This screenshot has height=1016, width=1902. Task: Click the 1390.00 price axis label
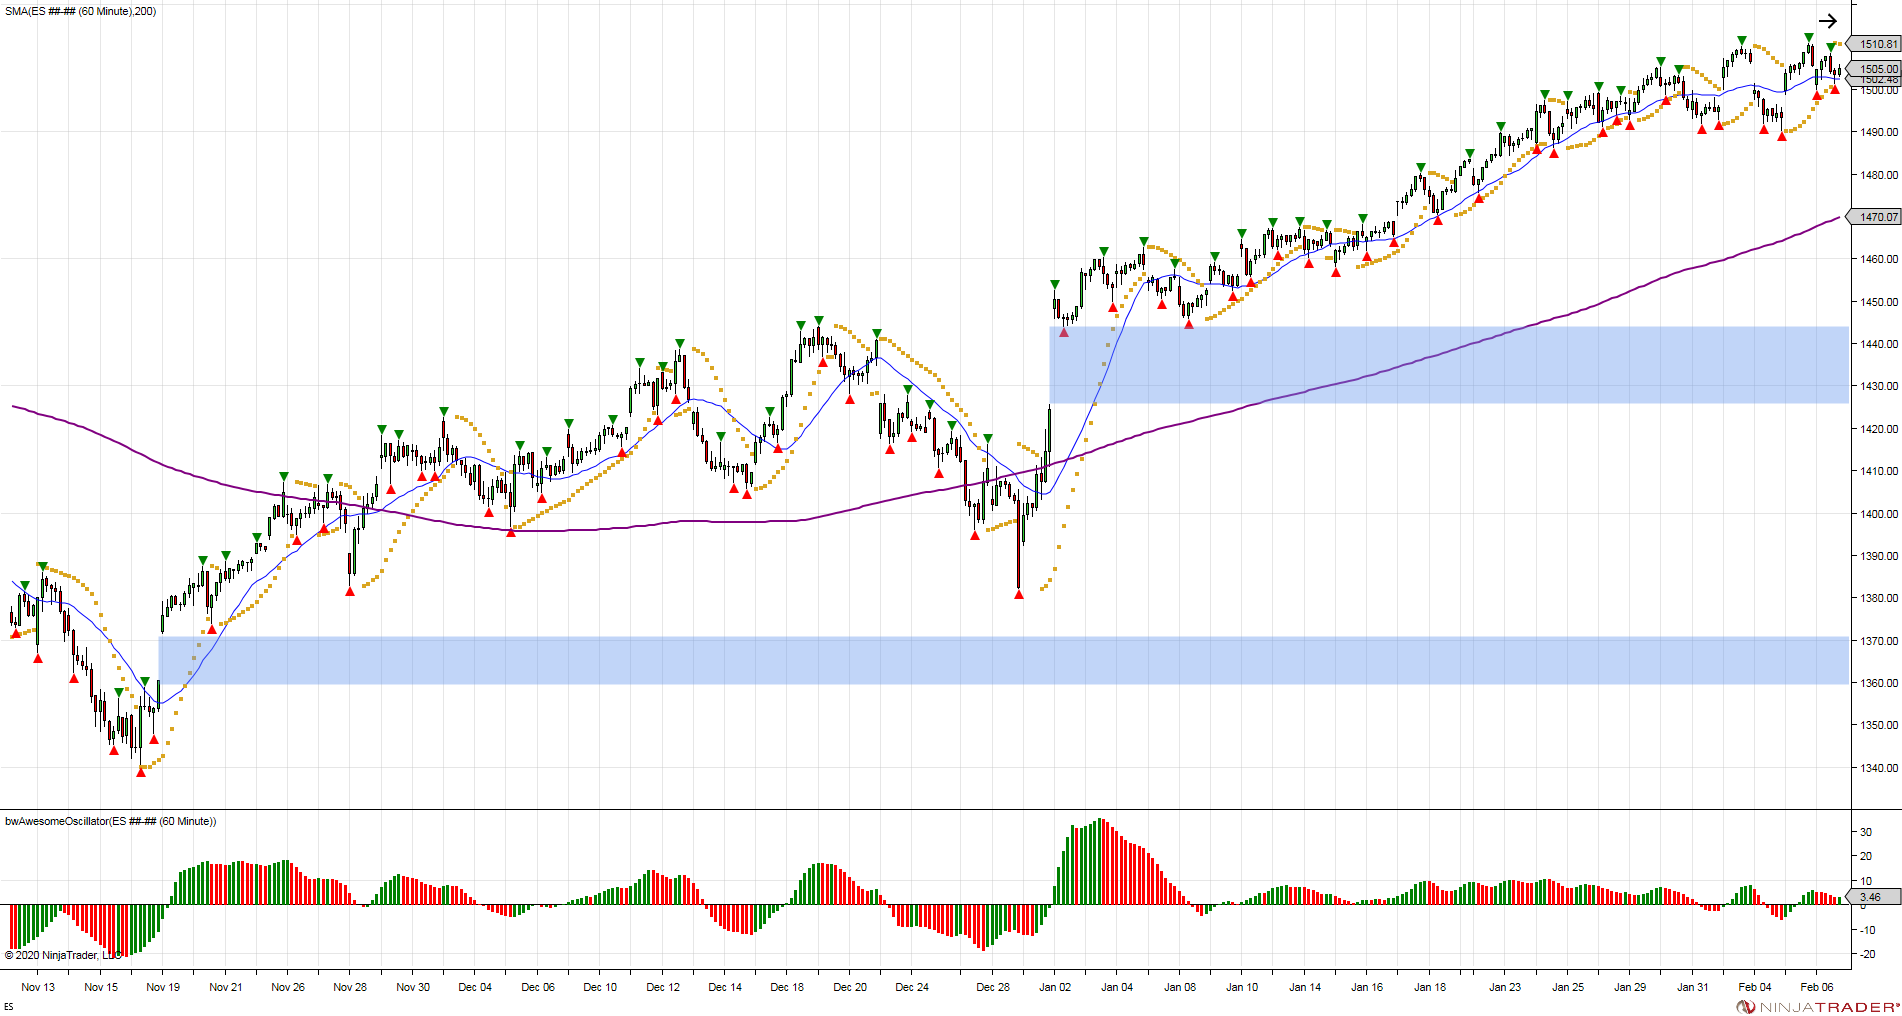(1879, 556)
